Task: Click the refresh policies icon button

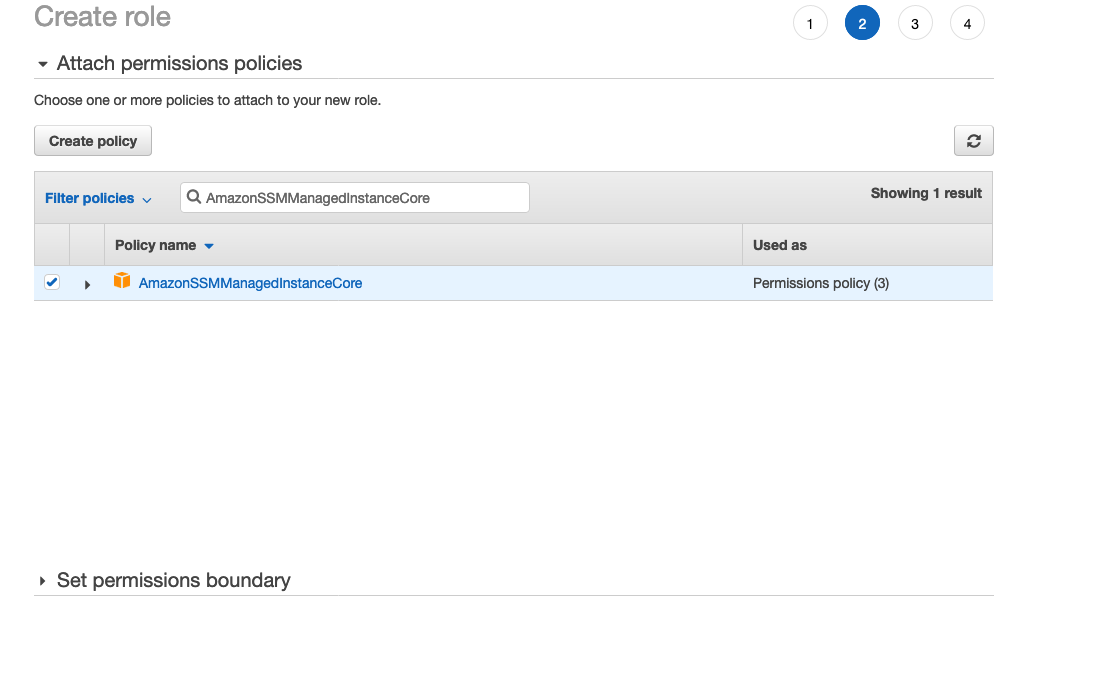Action: 973,141
